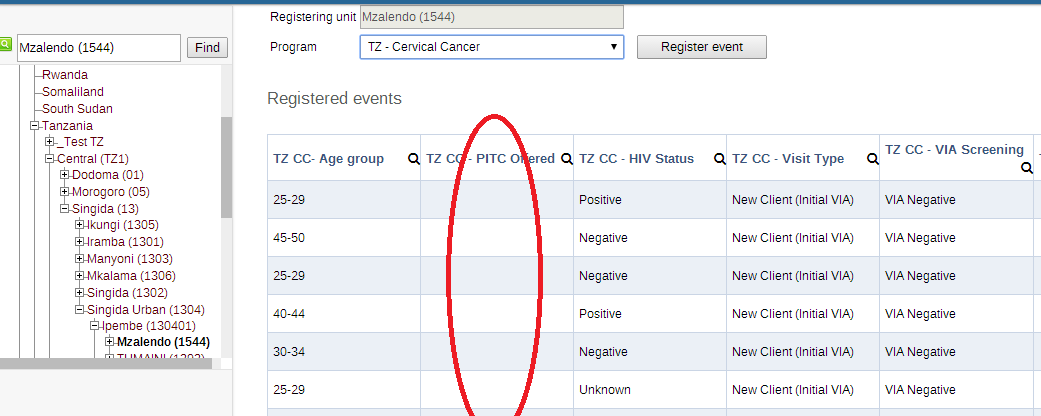This screenshot has width=1041, height=416.
Task: Expand the Dodoma (01) node
Action: click(x=65, y=176)
